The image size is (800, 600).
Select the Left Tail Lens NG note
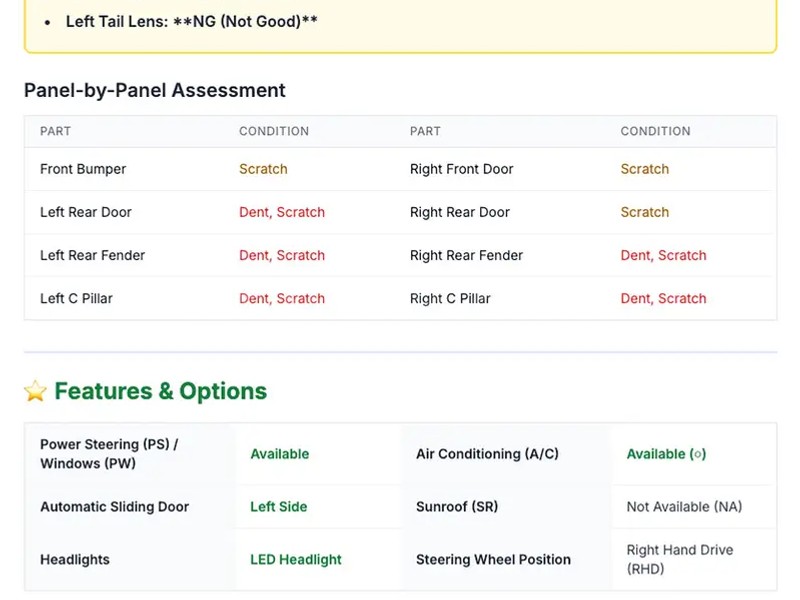pyautogui.click(x=191, y=21)
